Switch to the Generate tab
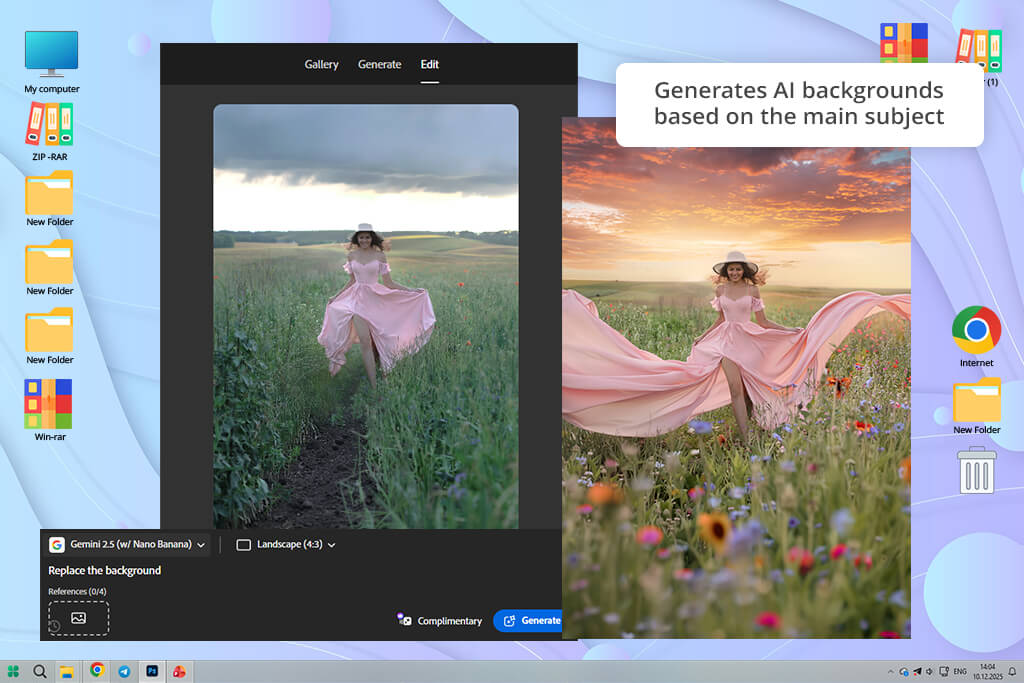Image resolution: width=1024 pixels, height=683 pixels. (x=379, y=64)
